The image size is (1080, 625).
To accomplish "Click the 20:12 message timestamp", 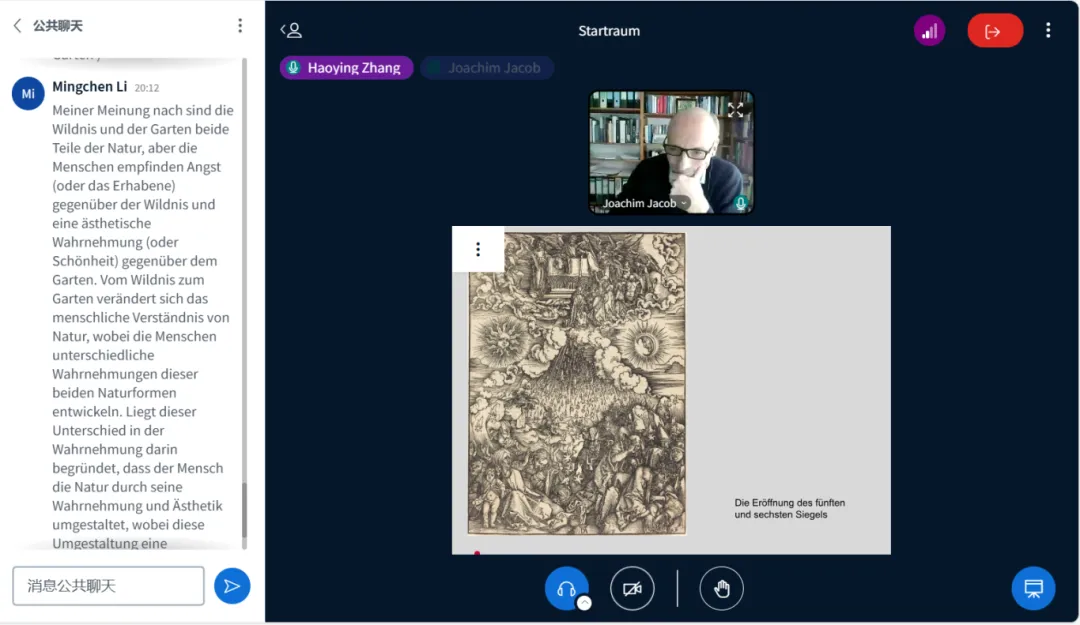I will coord(147,88).
